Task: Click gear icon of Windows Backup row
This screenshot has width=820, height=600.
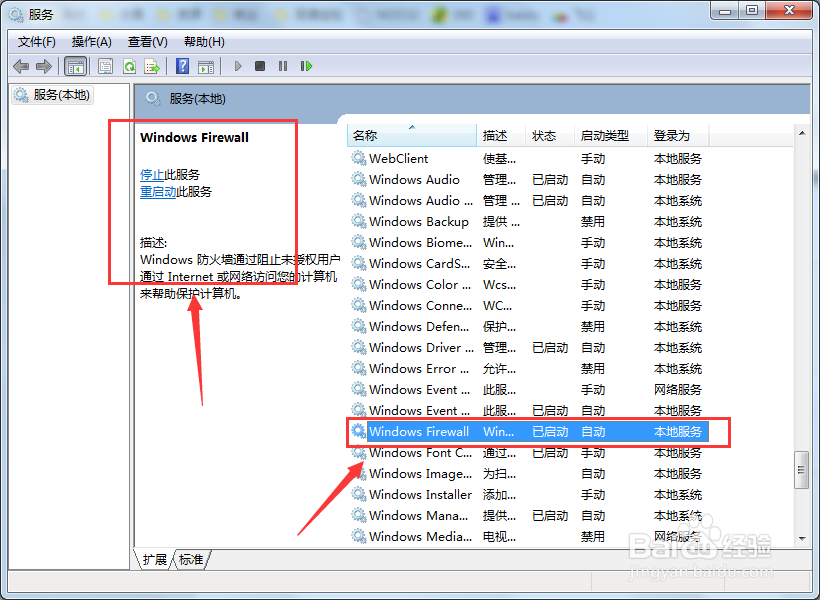Action: (x=358, y=221)
